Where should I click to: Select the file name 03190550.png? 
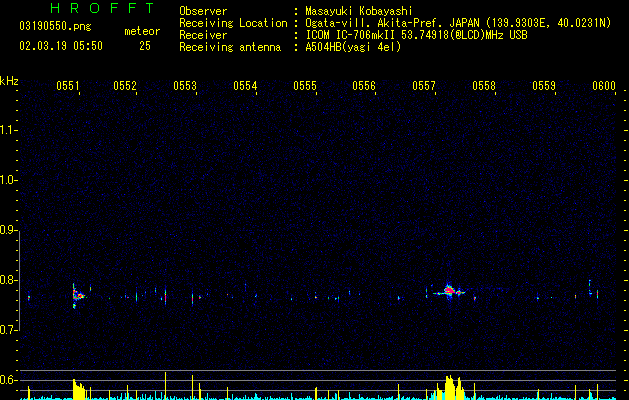55,26
